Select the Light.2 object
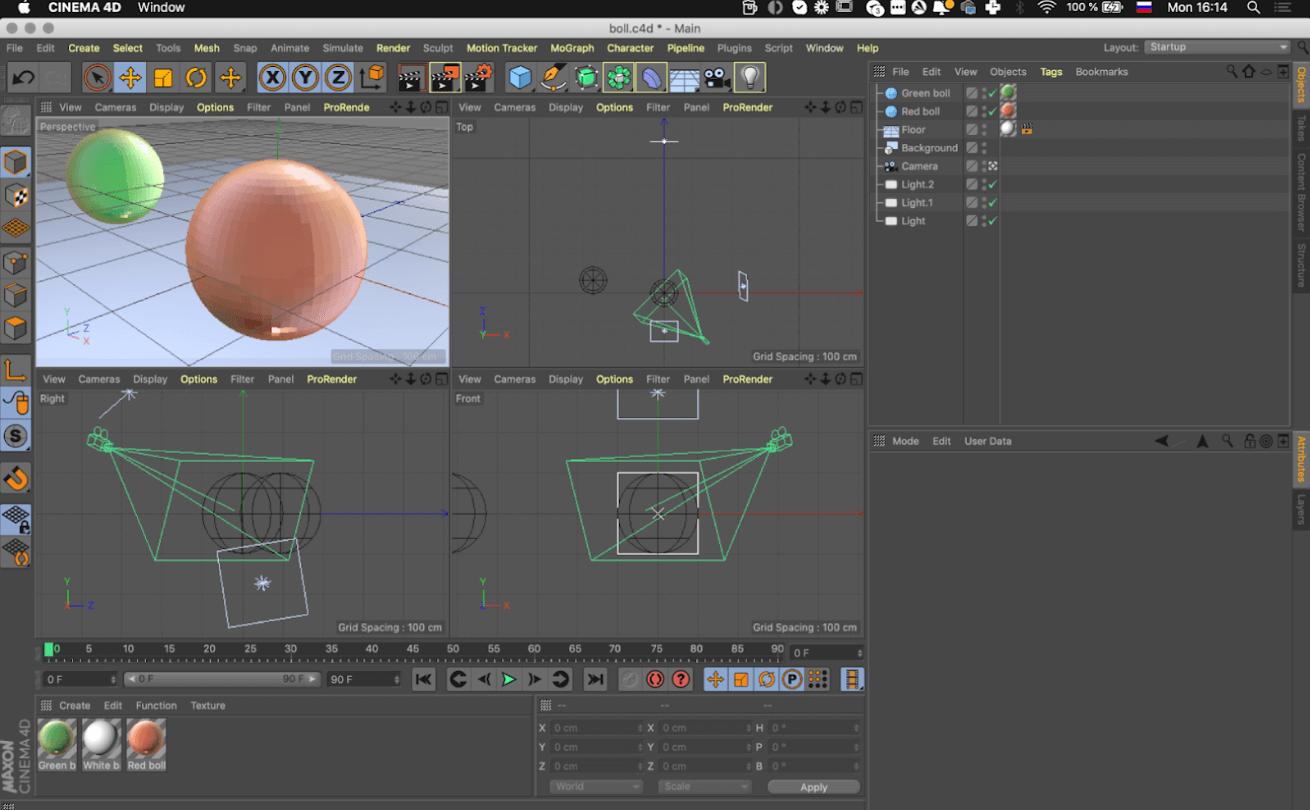This screenshot has width=1310, height=810. pos(917,184)
